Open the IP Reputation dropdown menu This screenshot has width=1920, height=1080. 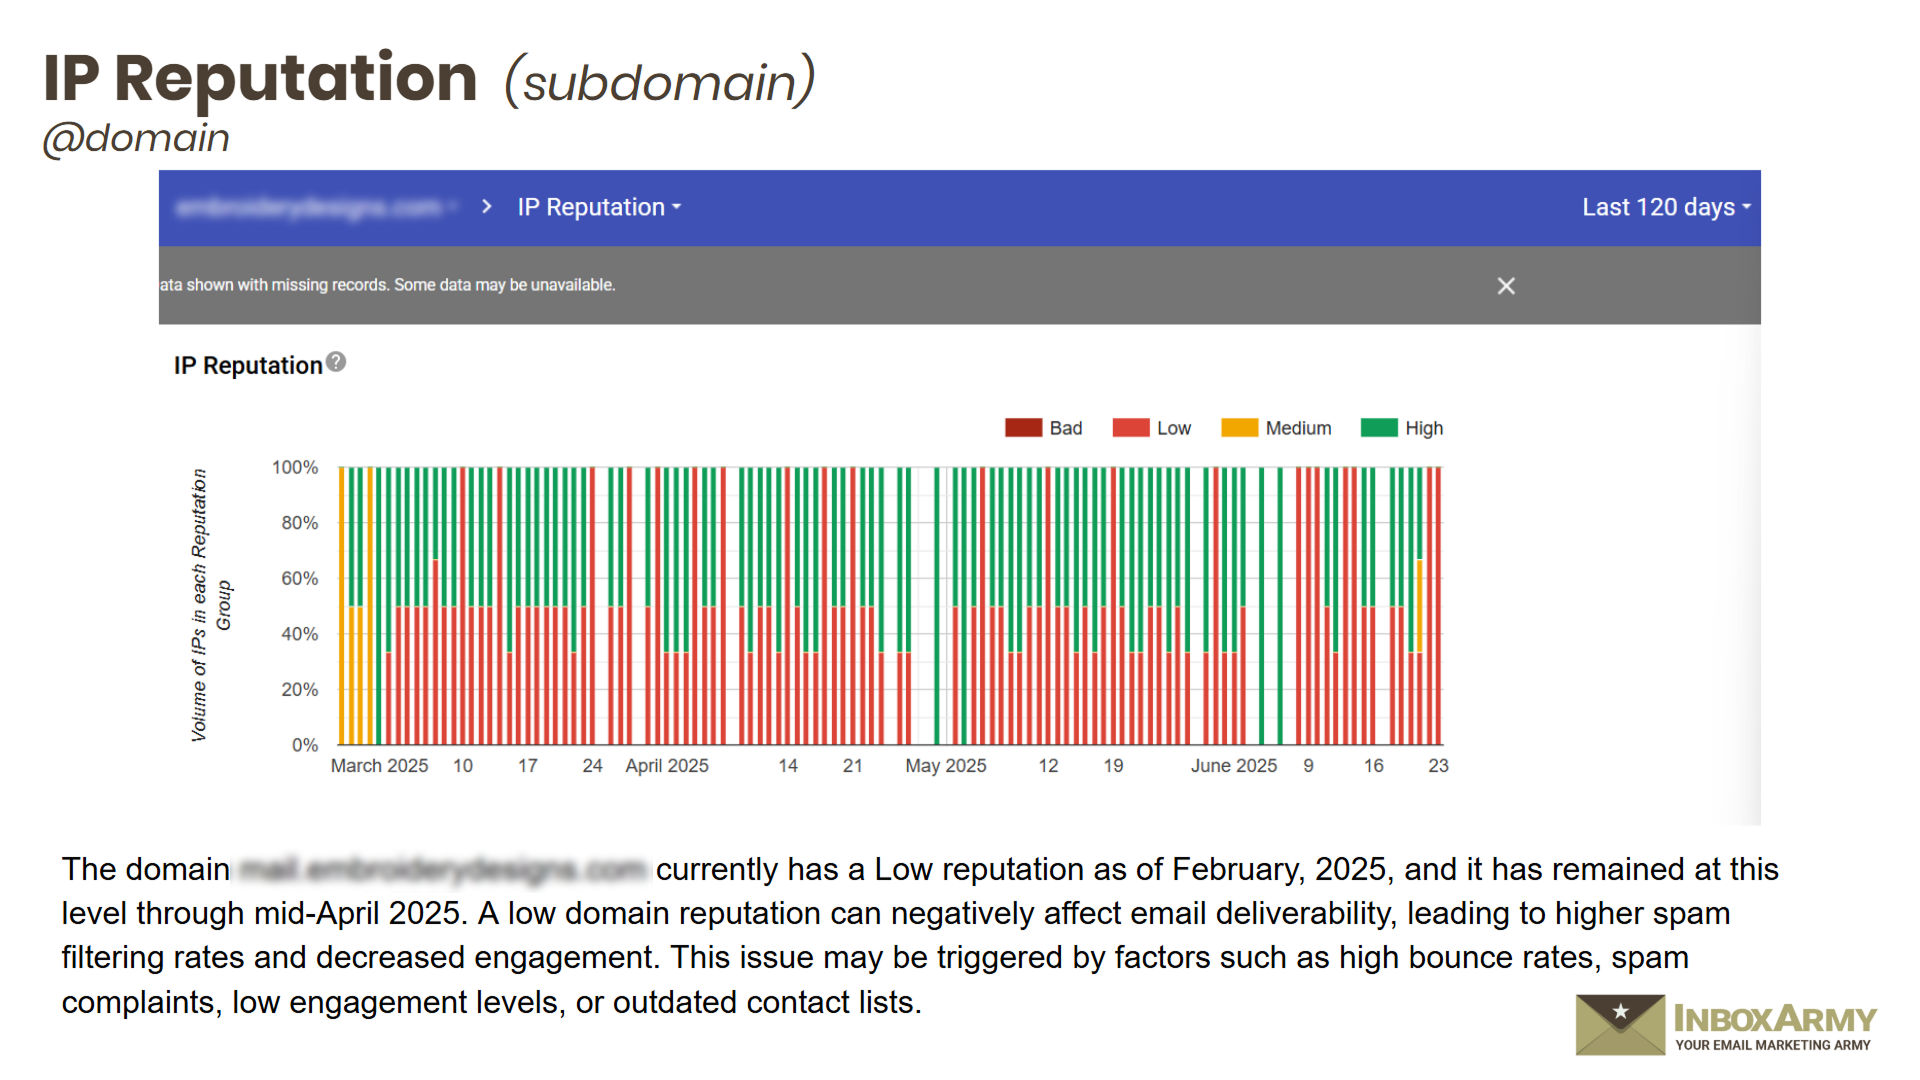coord(598,207)
